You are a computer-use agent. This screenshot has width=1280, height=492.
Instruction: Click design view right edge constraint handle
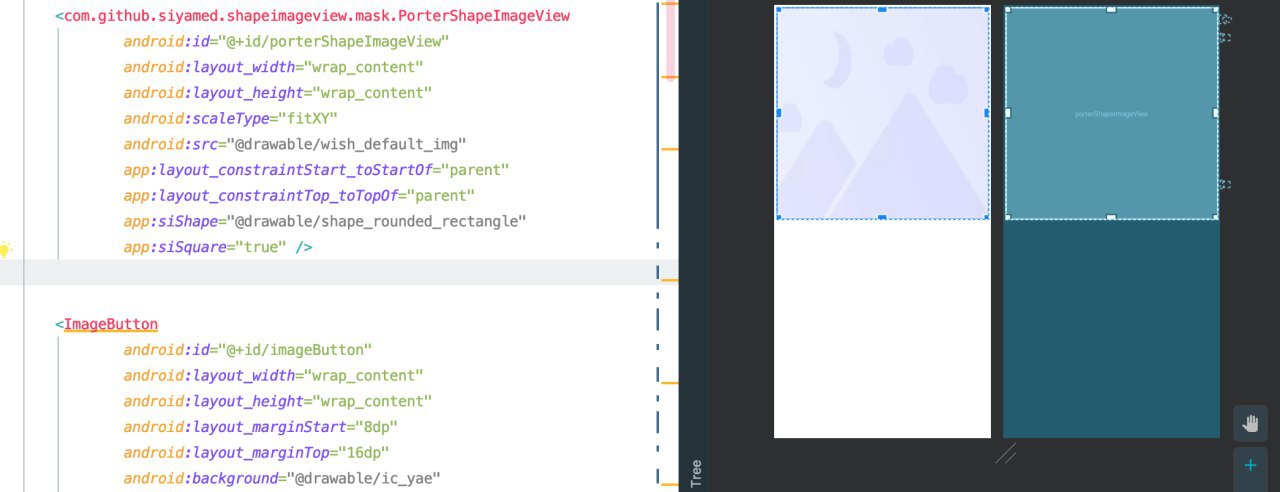pos(987,113)
